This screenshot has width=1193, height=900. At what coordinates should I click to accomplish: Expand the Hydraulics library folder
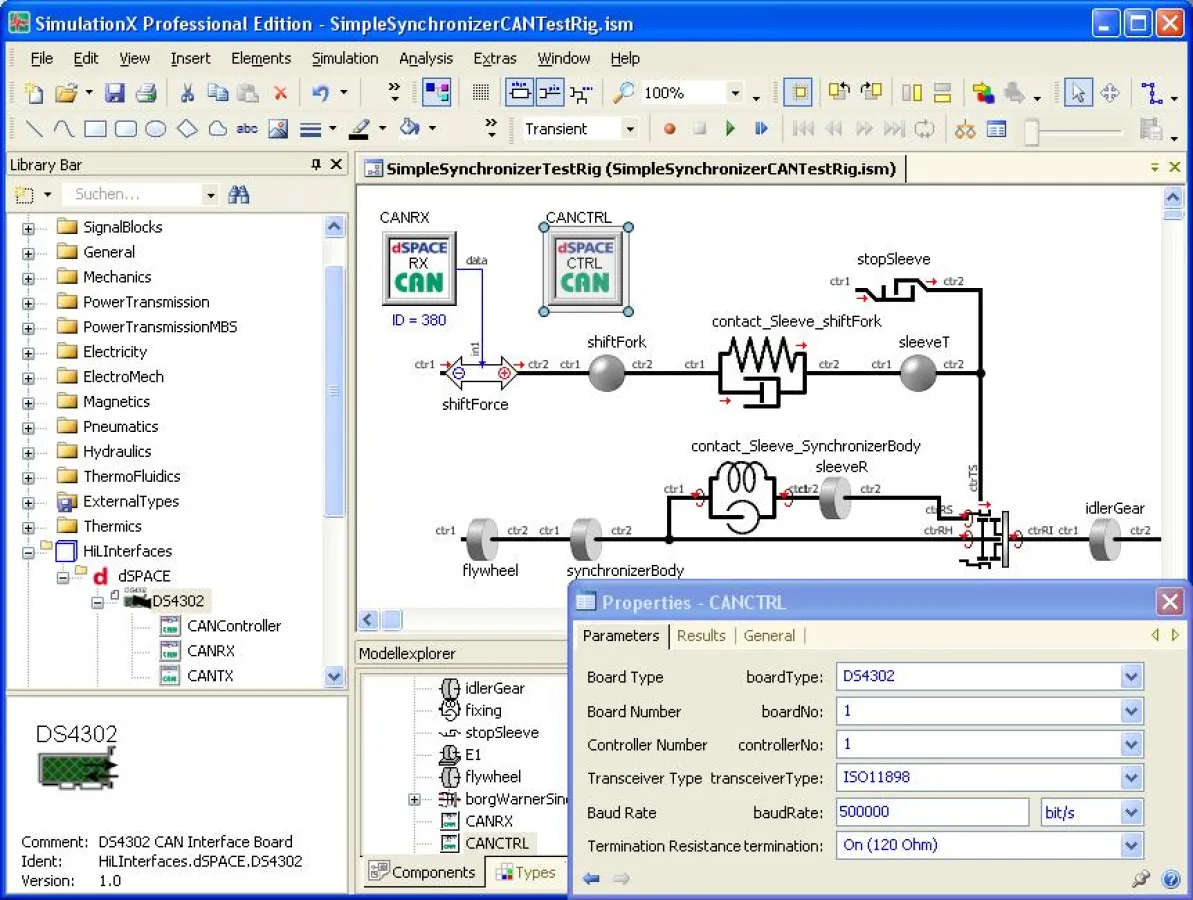pos(28,452)
